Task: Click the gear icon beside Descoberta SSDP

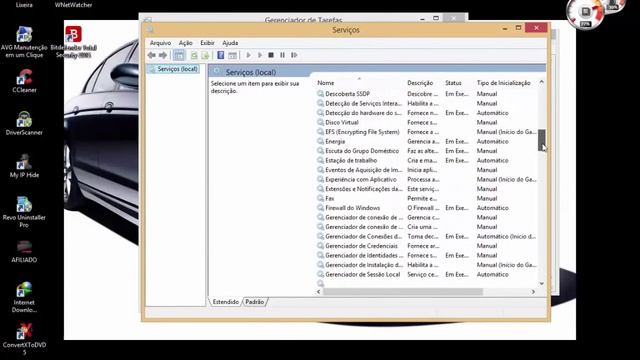Action: pos(321,94)
